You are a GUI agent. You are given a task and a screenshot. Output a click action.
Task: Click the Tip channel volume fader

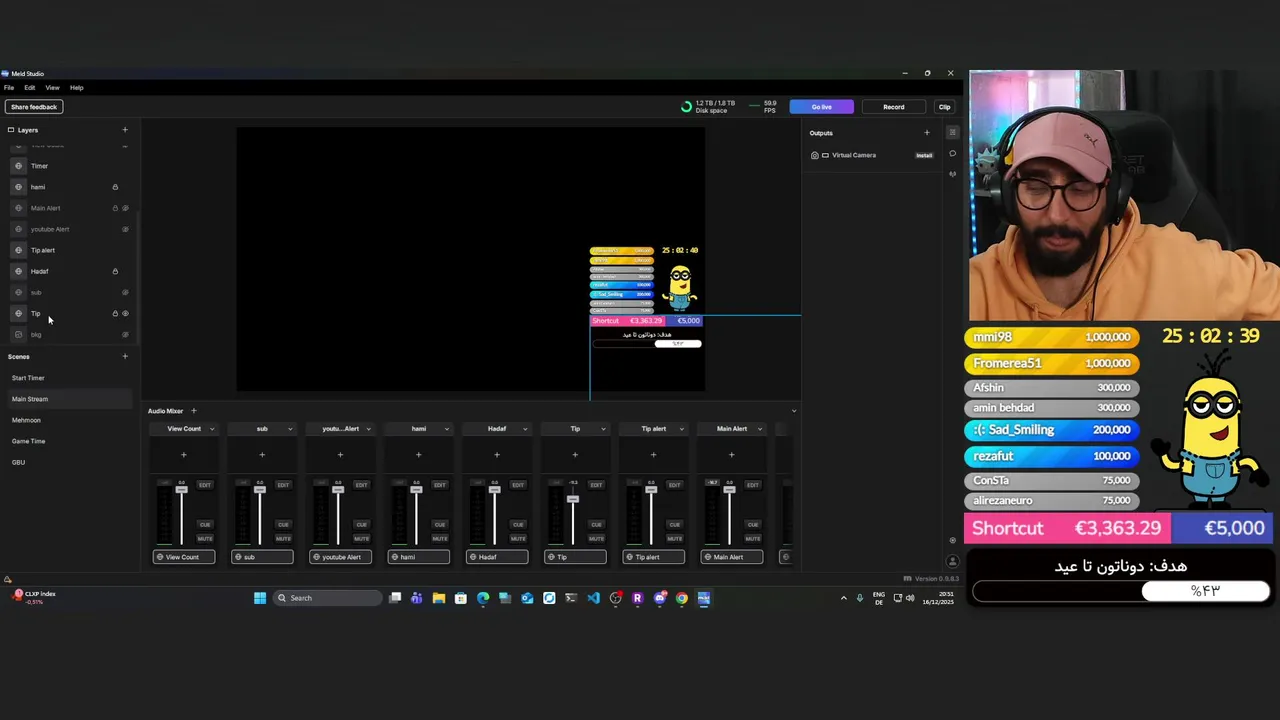click(572, 499)
